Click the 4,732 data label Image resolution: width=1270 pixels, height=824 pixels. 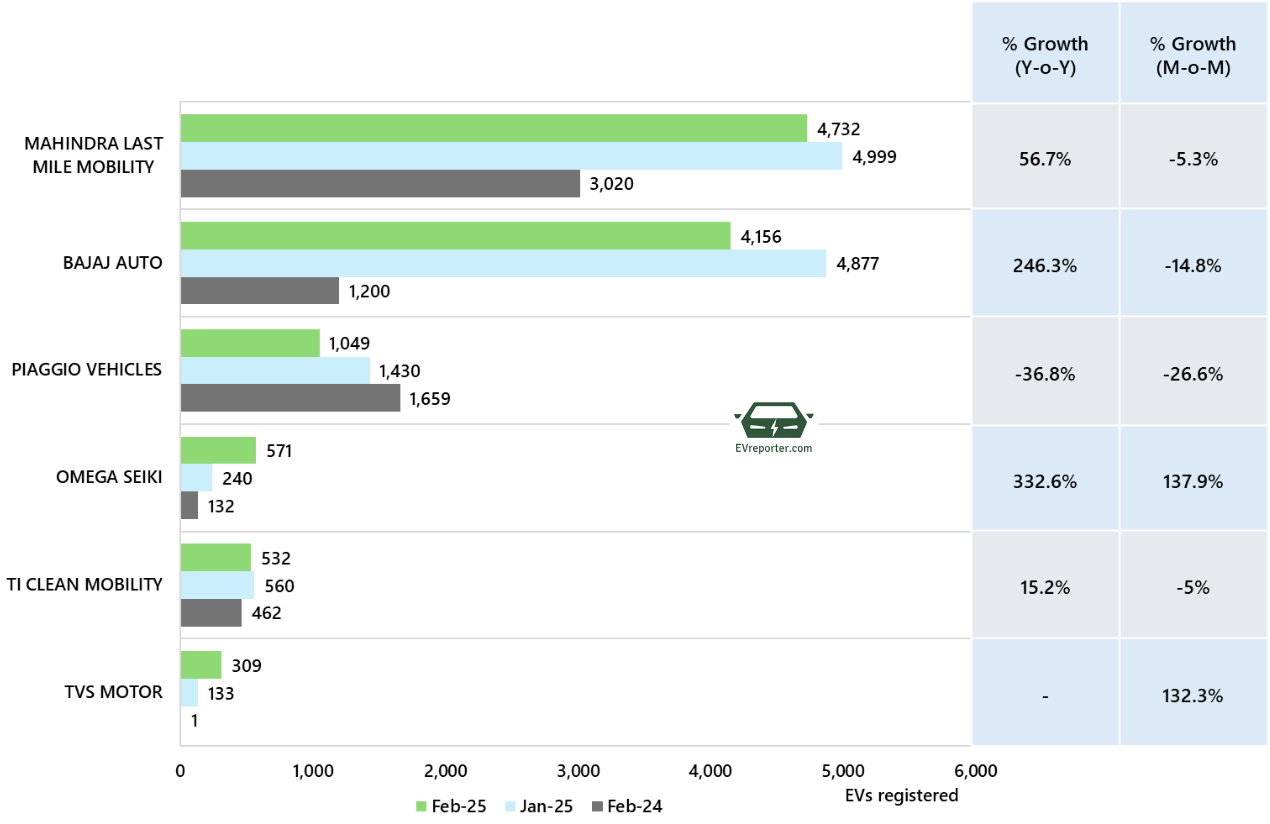[x=838, y=129]
